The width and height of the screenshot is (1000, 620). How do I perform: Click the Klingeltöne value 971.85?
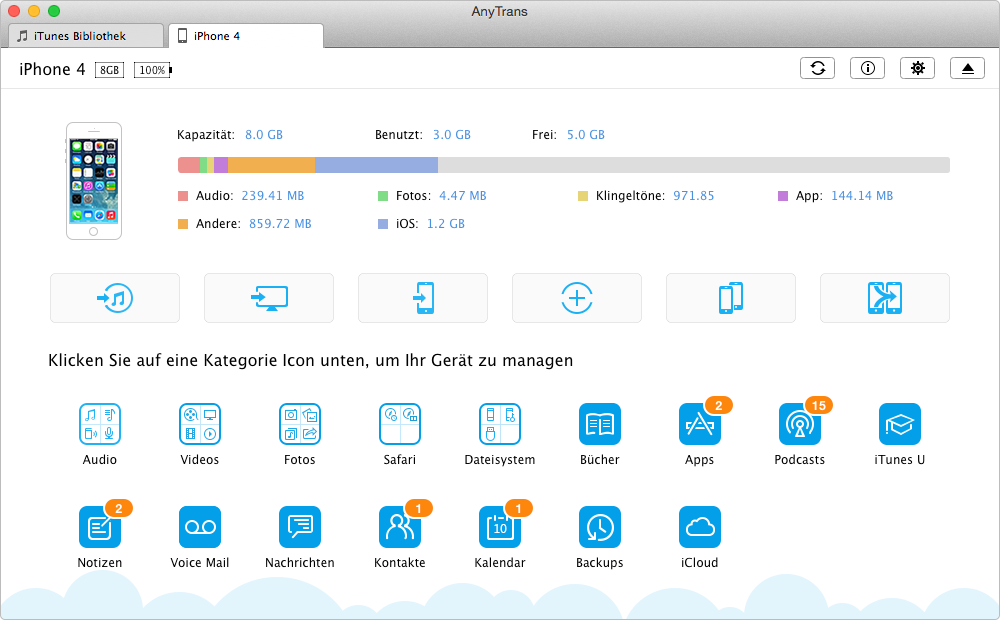(x=693, y=196)
